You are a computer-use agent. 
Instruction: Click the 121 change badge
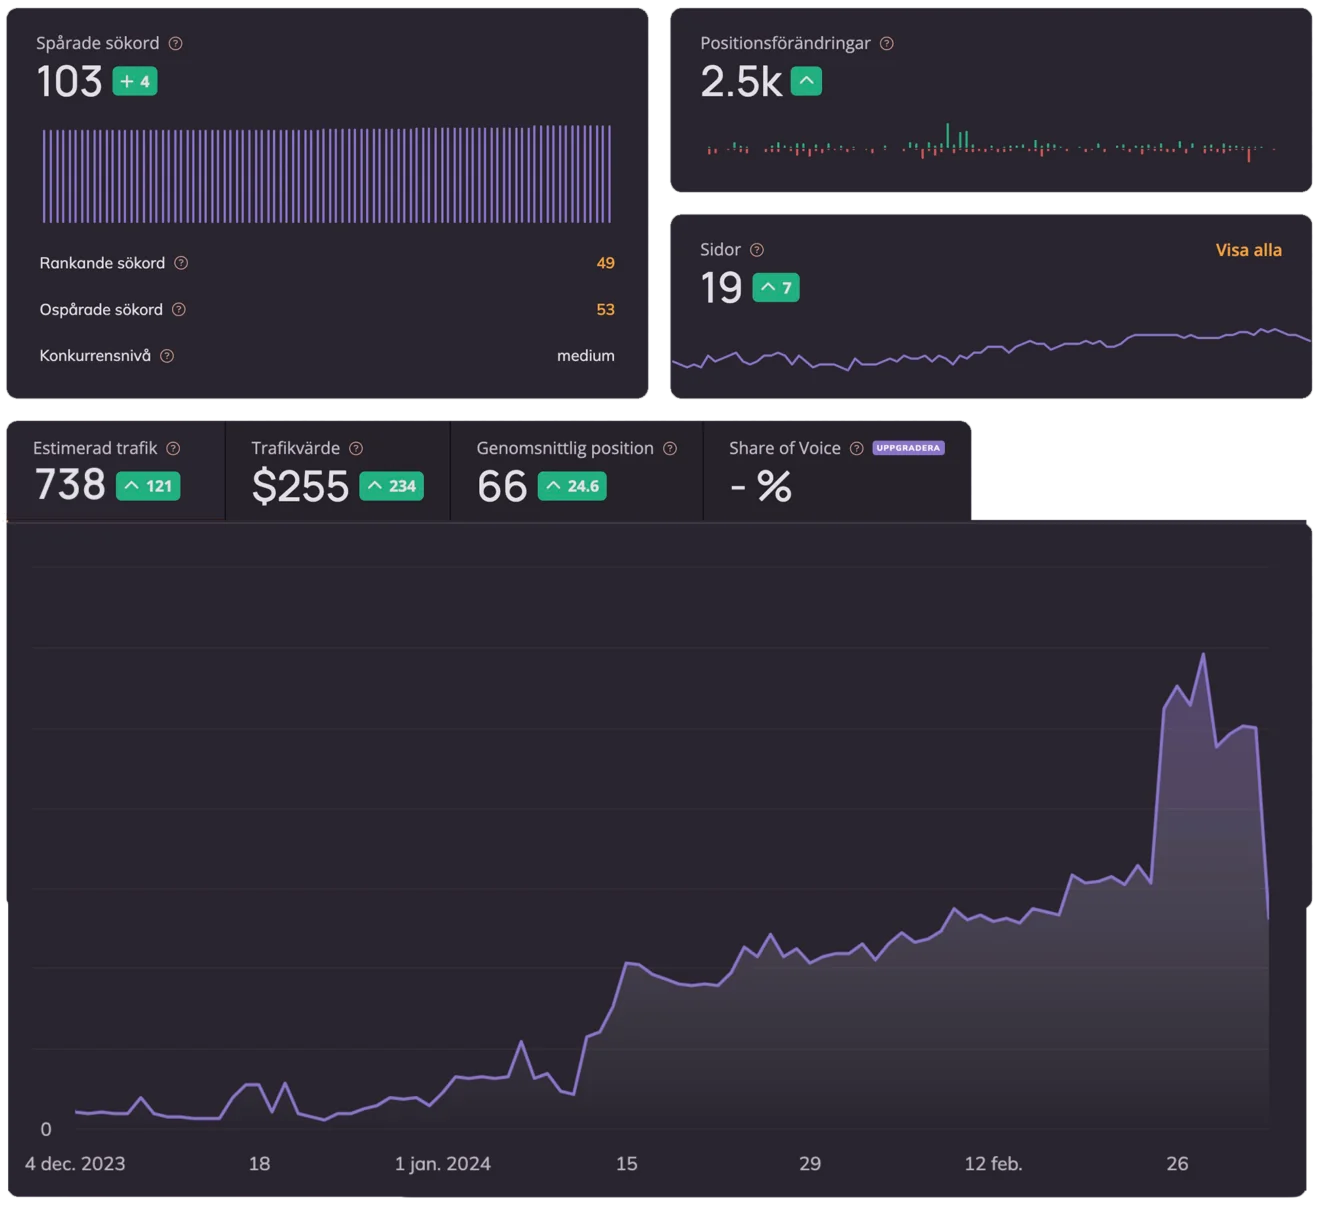[x=148, y=486]
